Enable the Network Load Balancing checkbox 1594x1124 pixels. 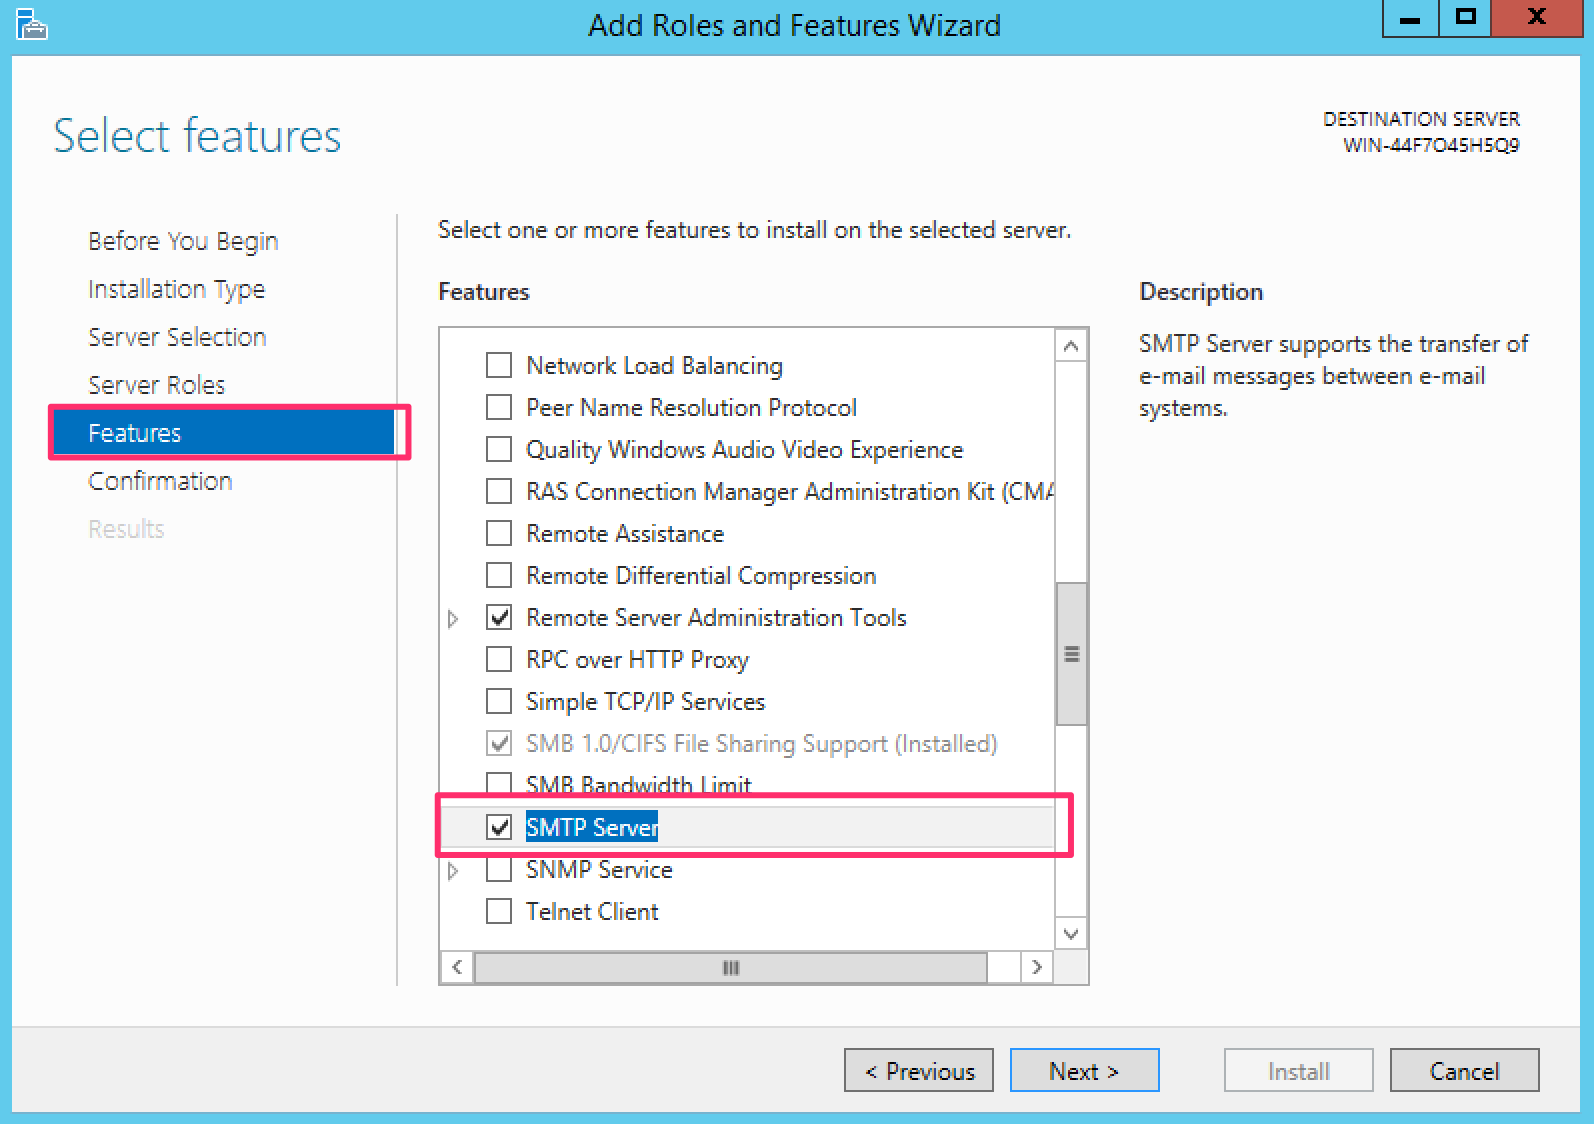click(499, 365)
